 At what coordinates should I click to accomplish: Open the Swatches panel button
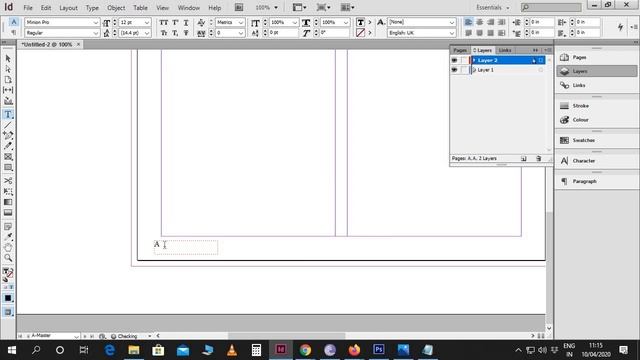[x=597, y=140]
